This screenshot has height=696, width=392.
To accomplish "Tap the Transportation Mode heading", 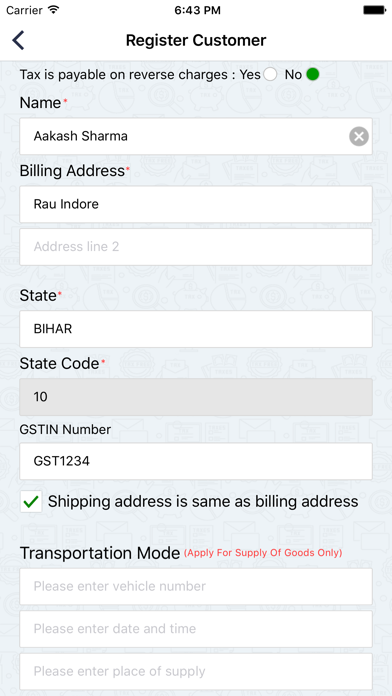I will coord(100,553).
